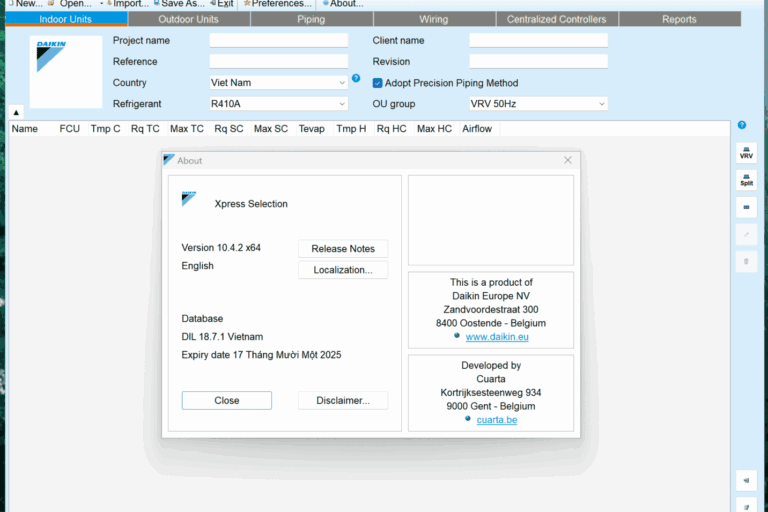This screenshot has height=512, width=768.
Task: Expand the Country dropdown
Action: pyautogui.click(x=278, y=82)
